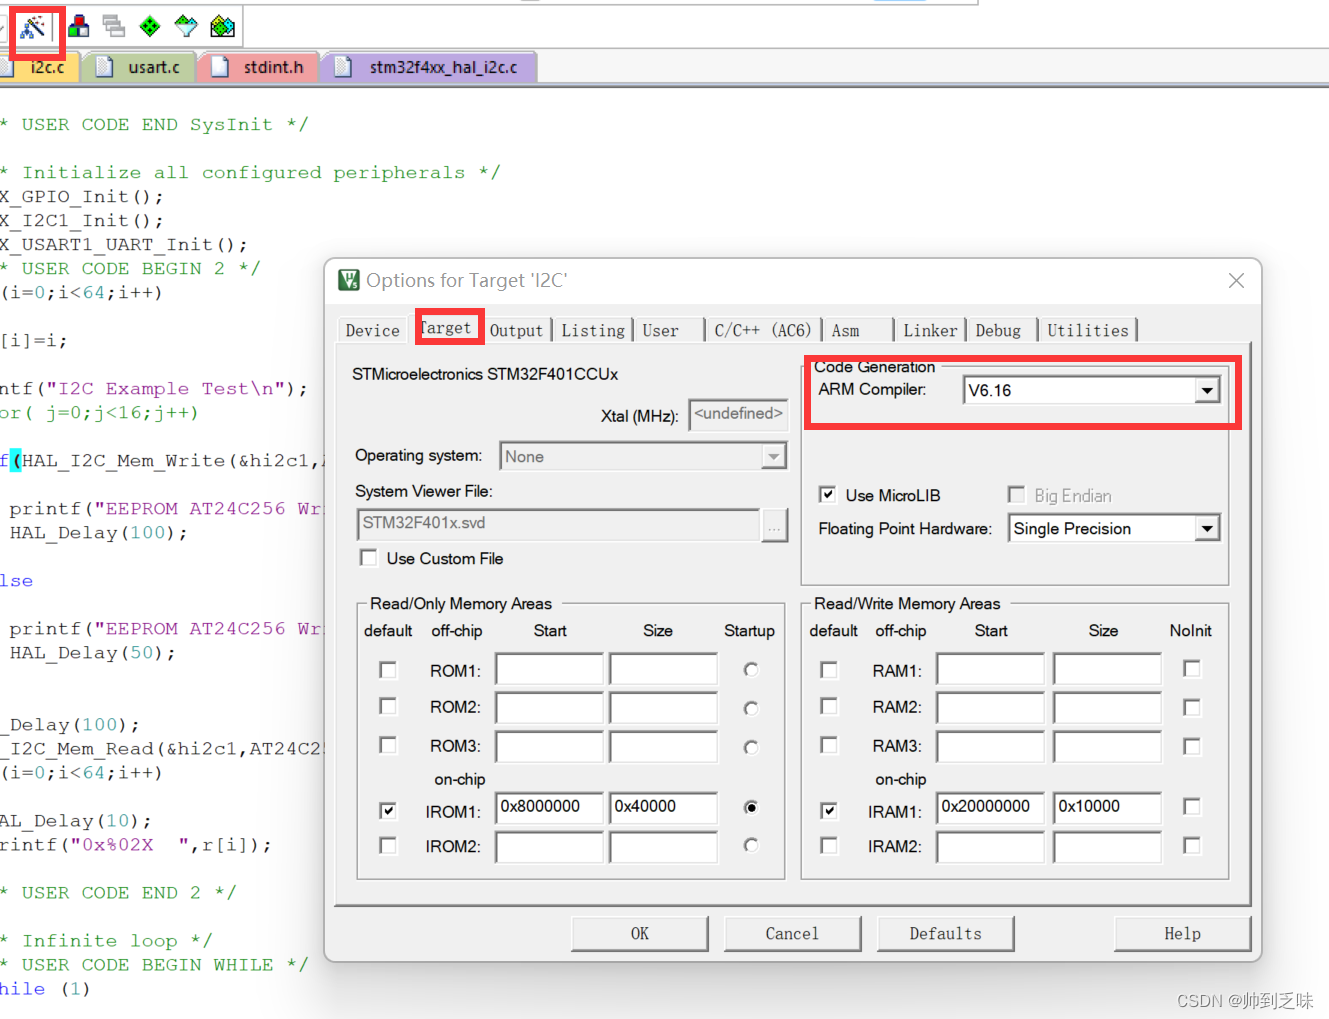The image size is (1329, 1019).
Task: Click the grayed multi-project workspace windows icon
Action: (x=114, y=27)
